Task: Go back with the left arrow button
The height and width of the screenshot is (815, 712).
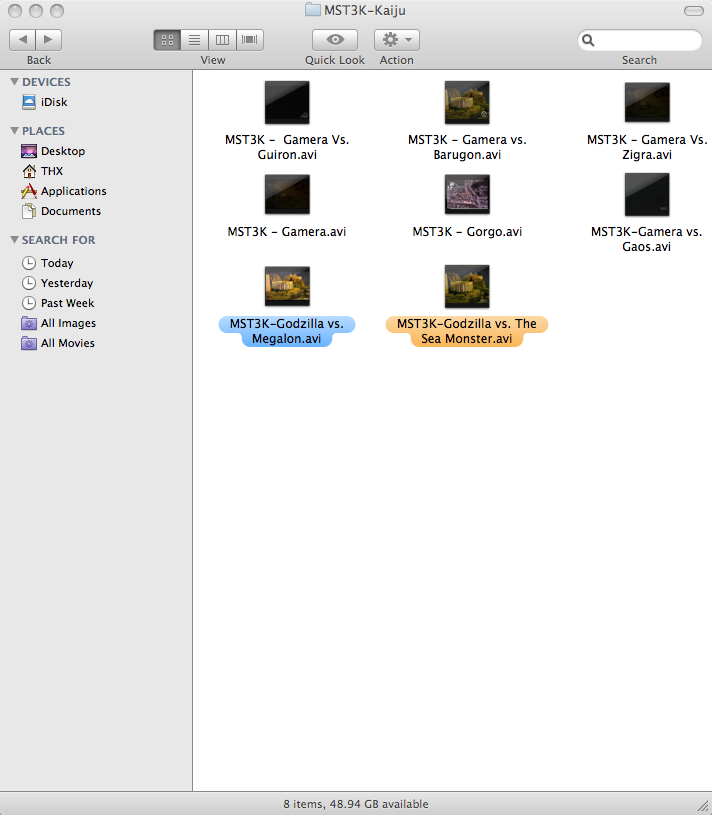Action: pyautogui.click(x=22, y=40)
